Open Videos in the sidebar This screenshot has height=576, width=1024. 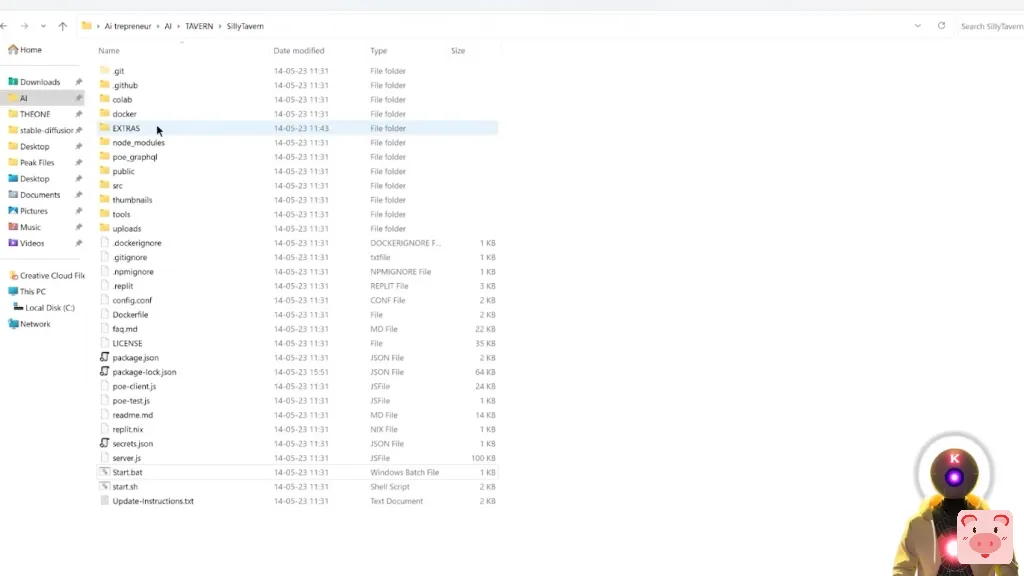[26, 243]
